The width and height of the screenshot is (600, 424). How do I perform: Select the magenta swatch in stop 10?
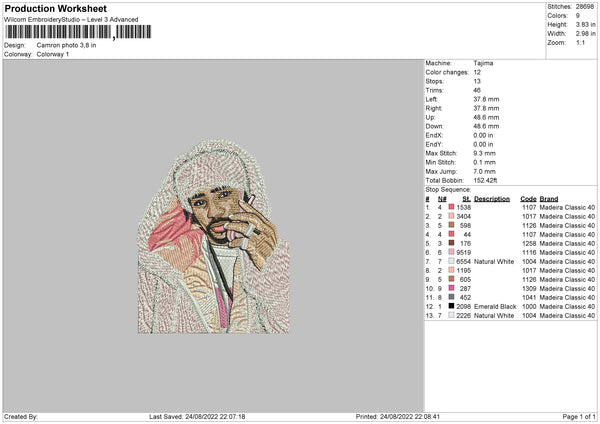451,288
